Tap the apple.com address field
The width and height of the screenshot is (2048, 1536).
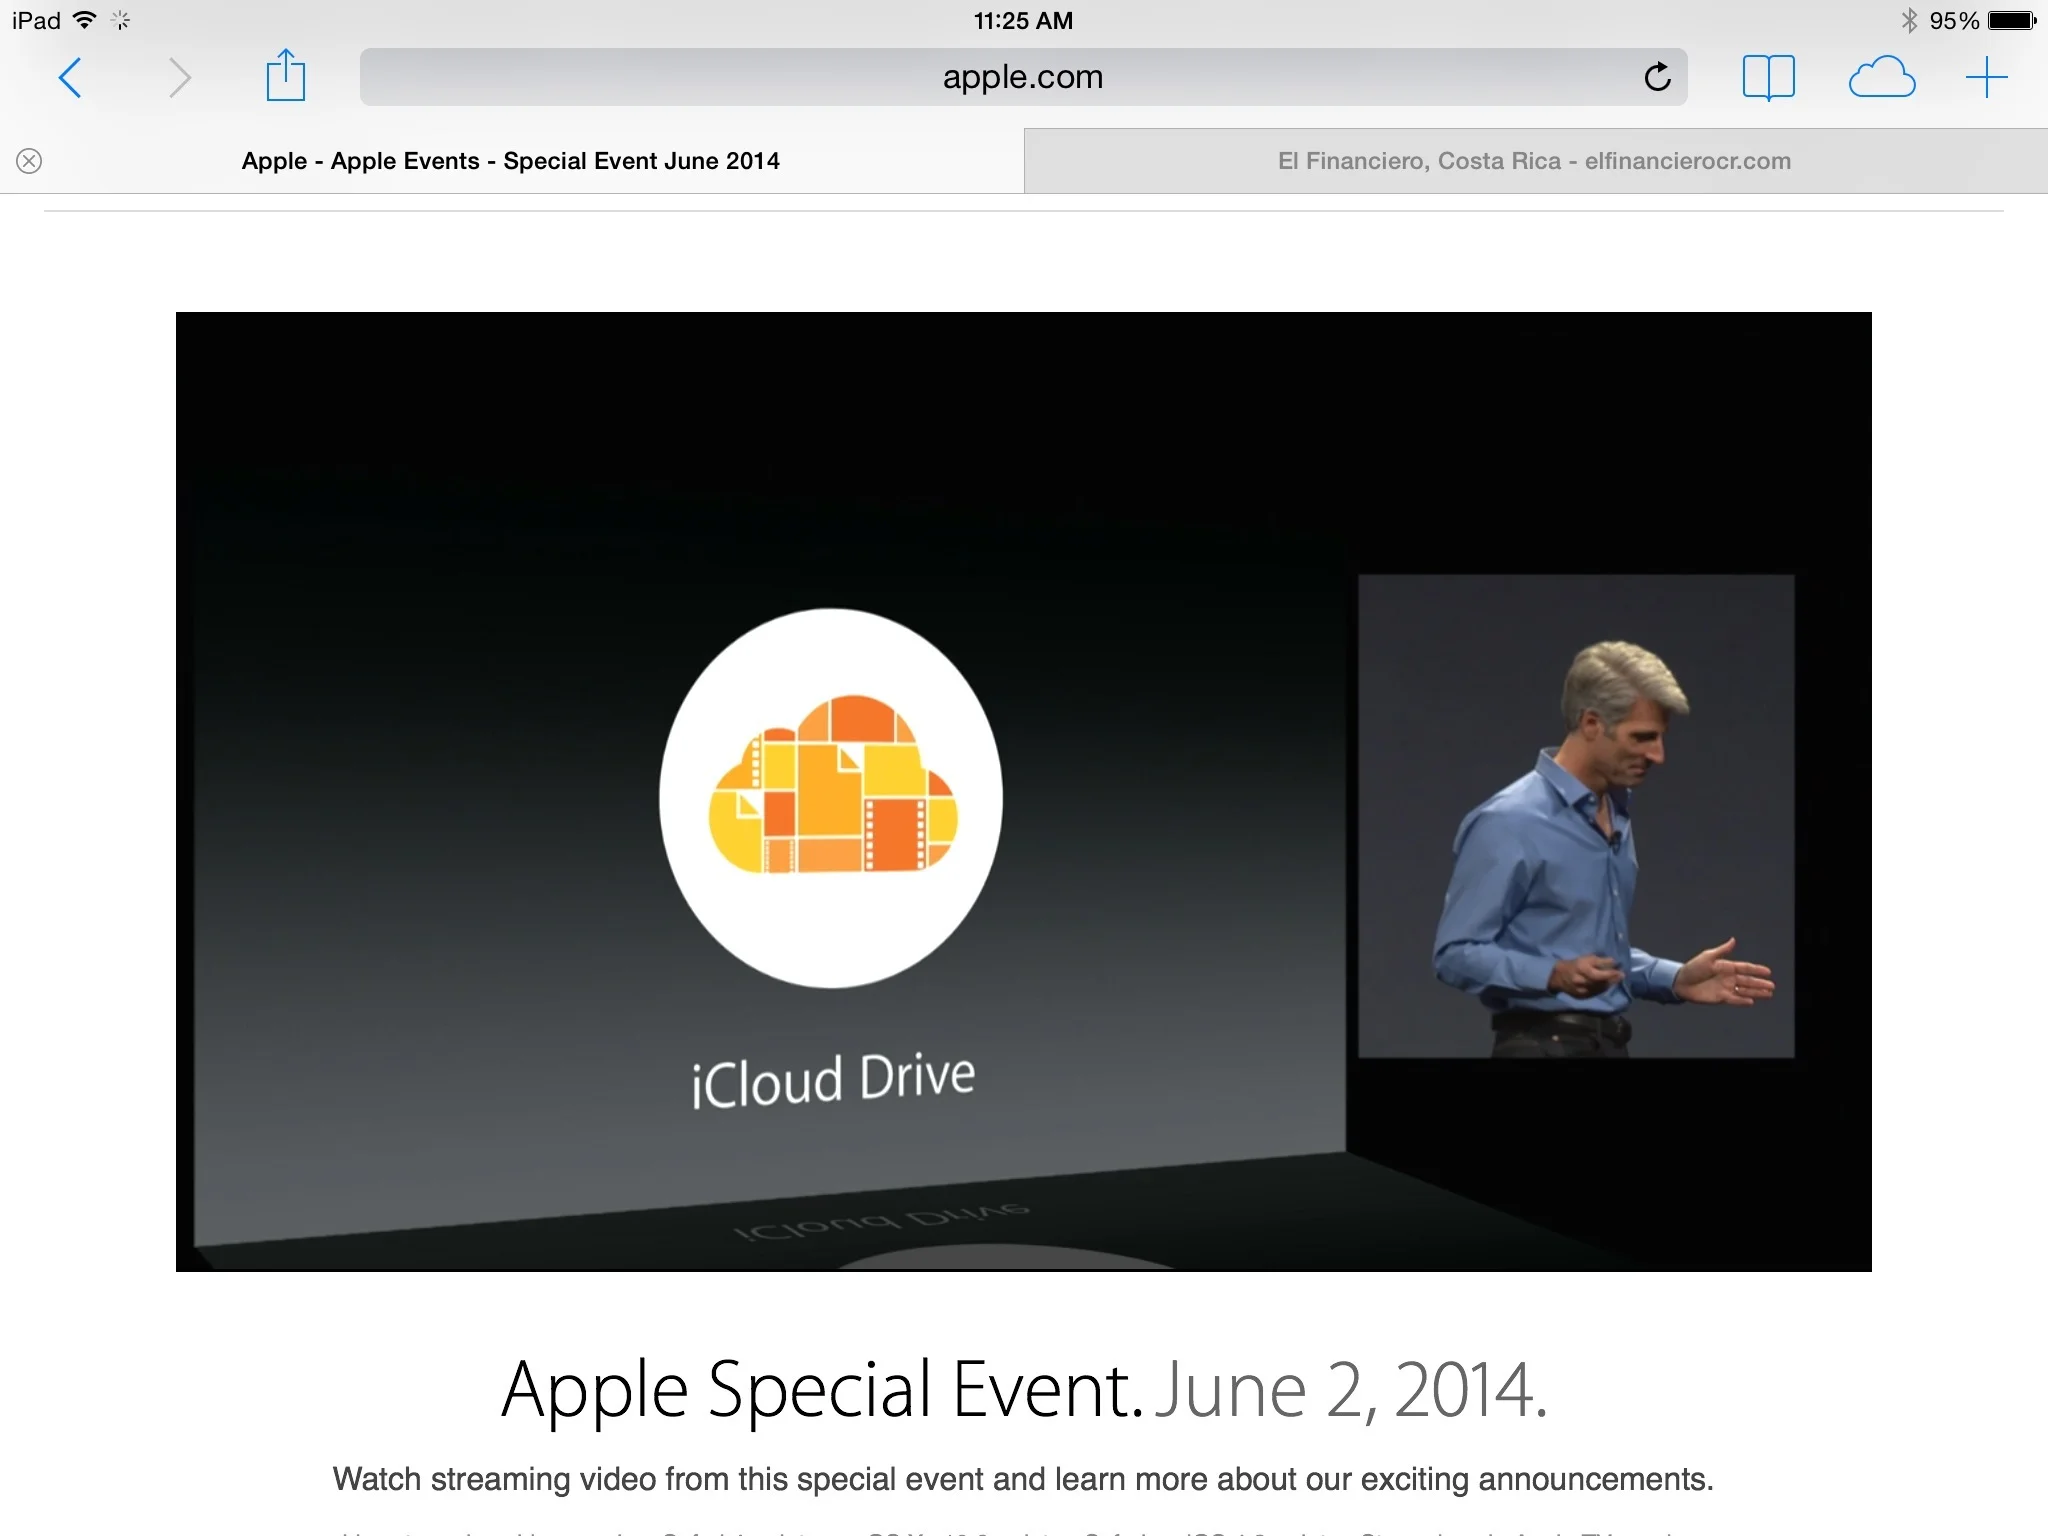click(x=1023, y=77)
